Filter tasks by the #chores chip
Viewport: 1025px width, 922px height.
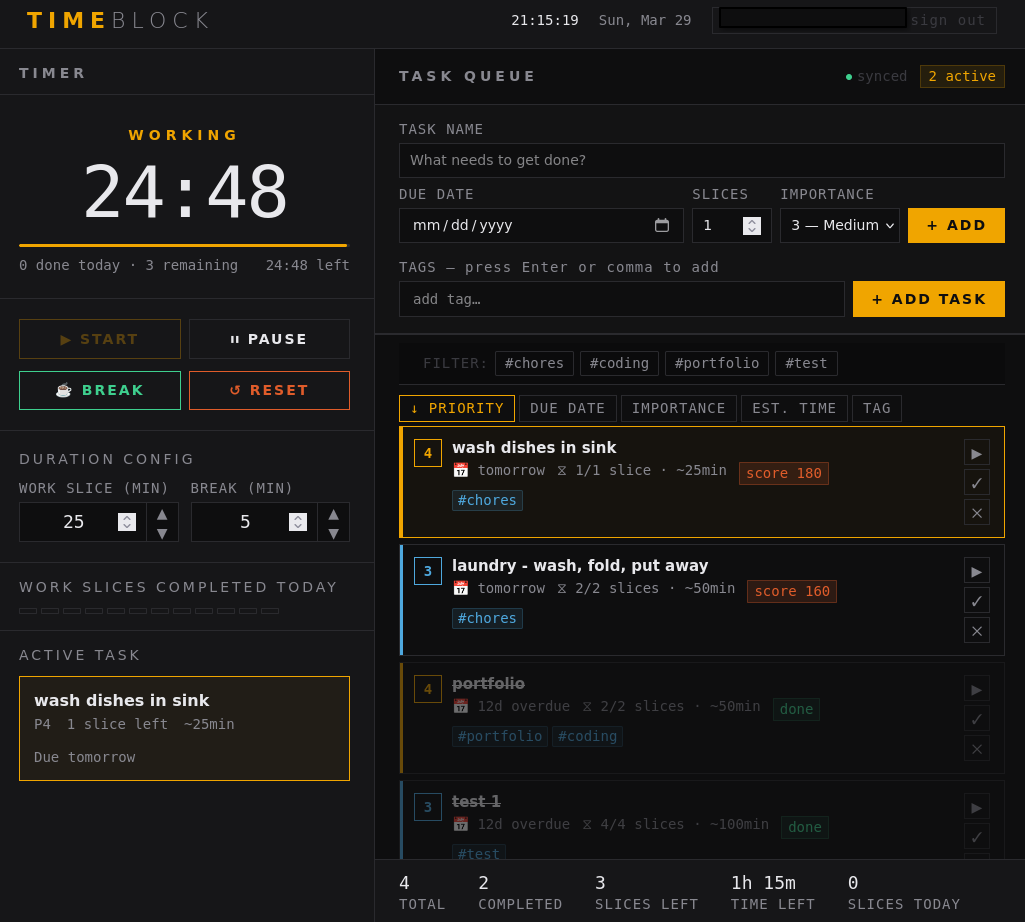click(x=534, y=363)
